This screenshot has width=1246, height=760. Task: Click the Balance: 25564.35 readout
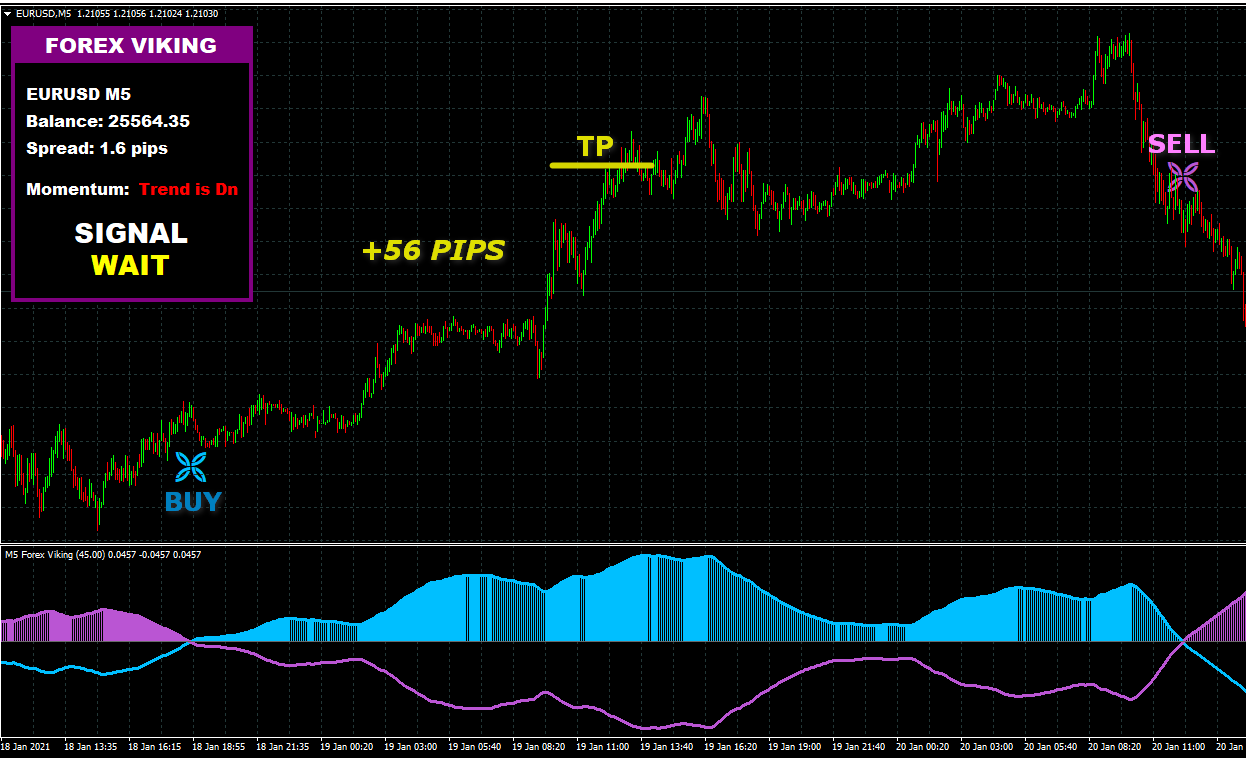[108, 121]
